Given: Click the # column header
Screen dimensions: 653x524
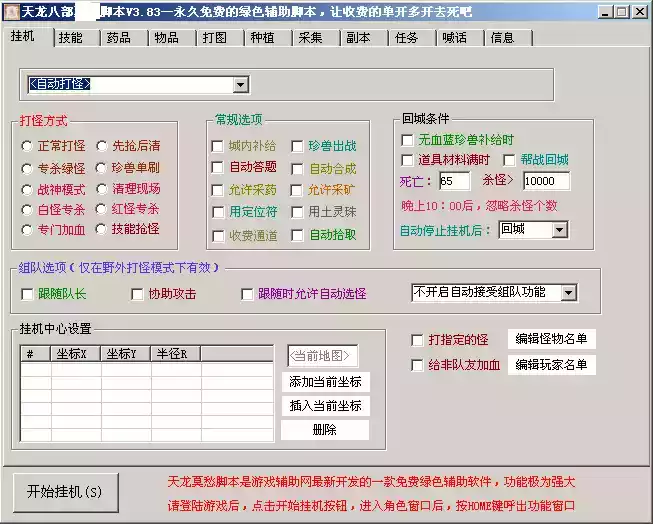Looking at the screenshot, I should [x=36, y=354].
